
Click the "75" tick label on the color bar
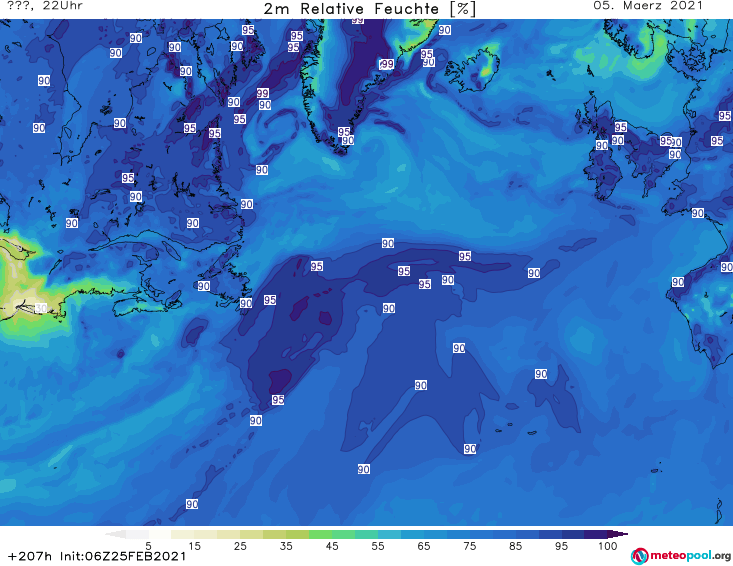point(470,546)
